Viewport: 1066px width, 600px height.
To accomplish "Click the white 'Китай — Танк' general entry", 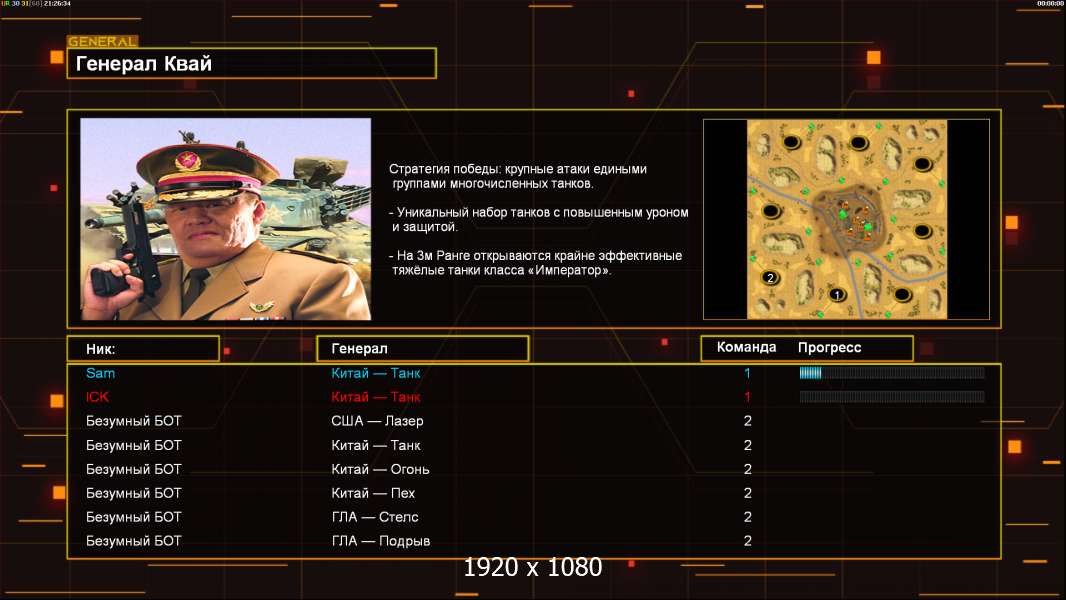I will pyautogui.click(x=376, y=445).
